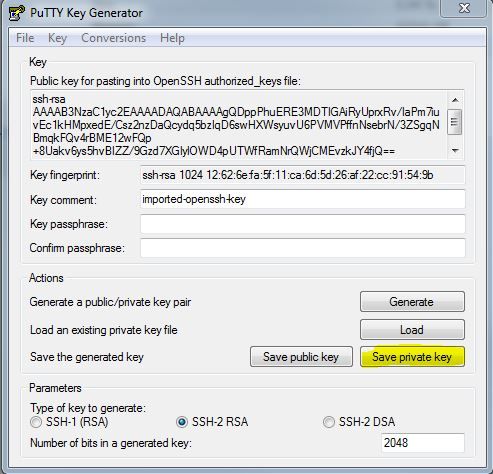493x474 pixels.
Task: Open the Conversions menu
Action: tap(114, 38)
